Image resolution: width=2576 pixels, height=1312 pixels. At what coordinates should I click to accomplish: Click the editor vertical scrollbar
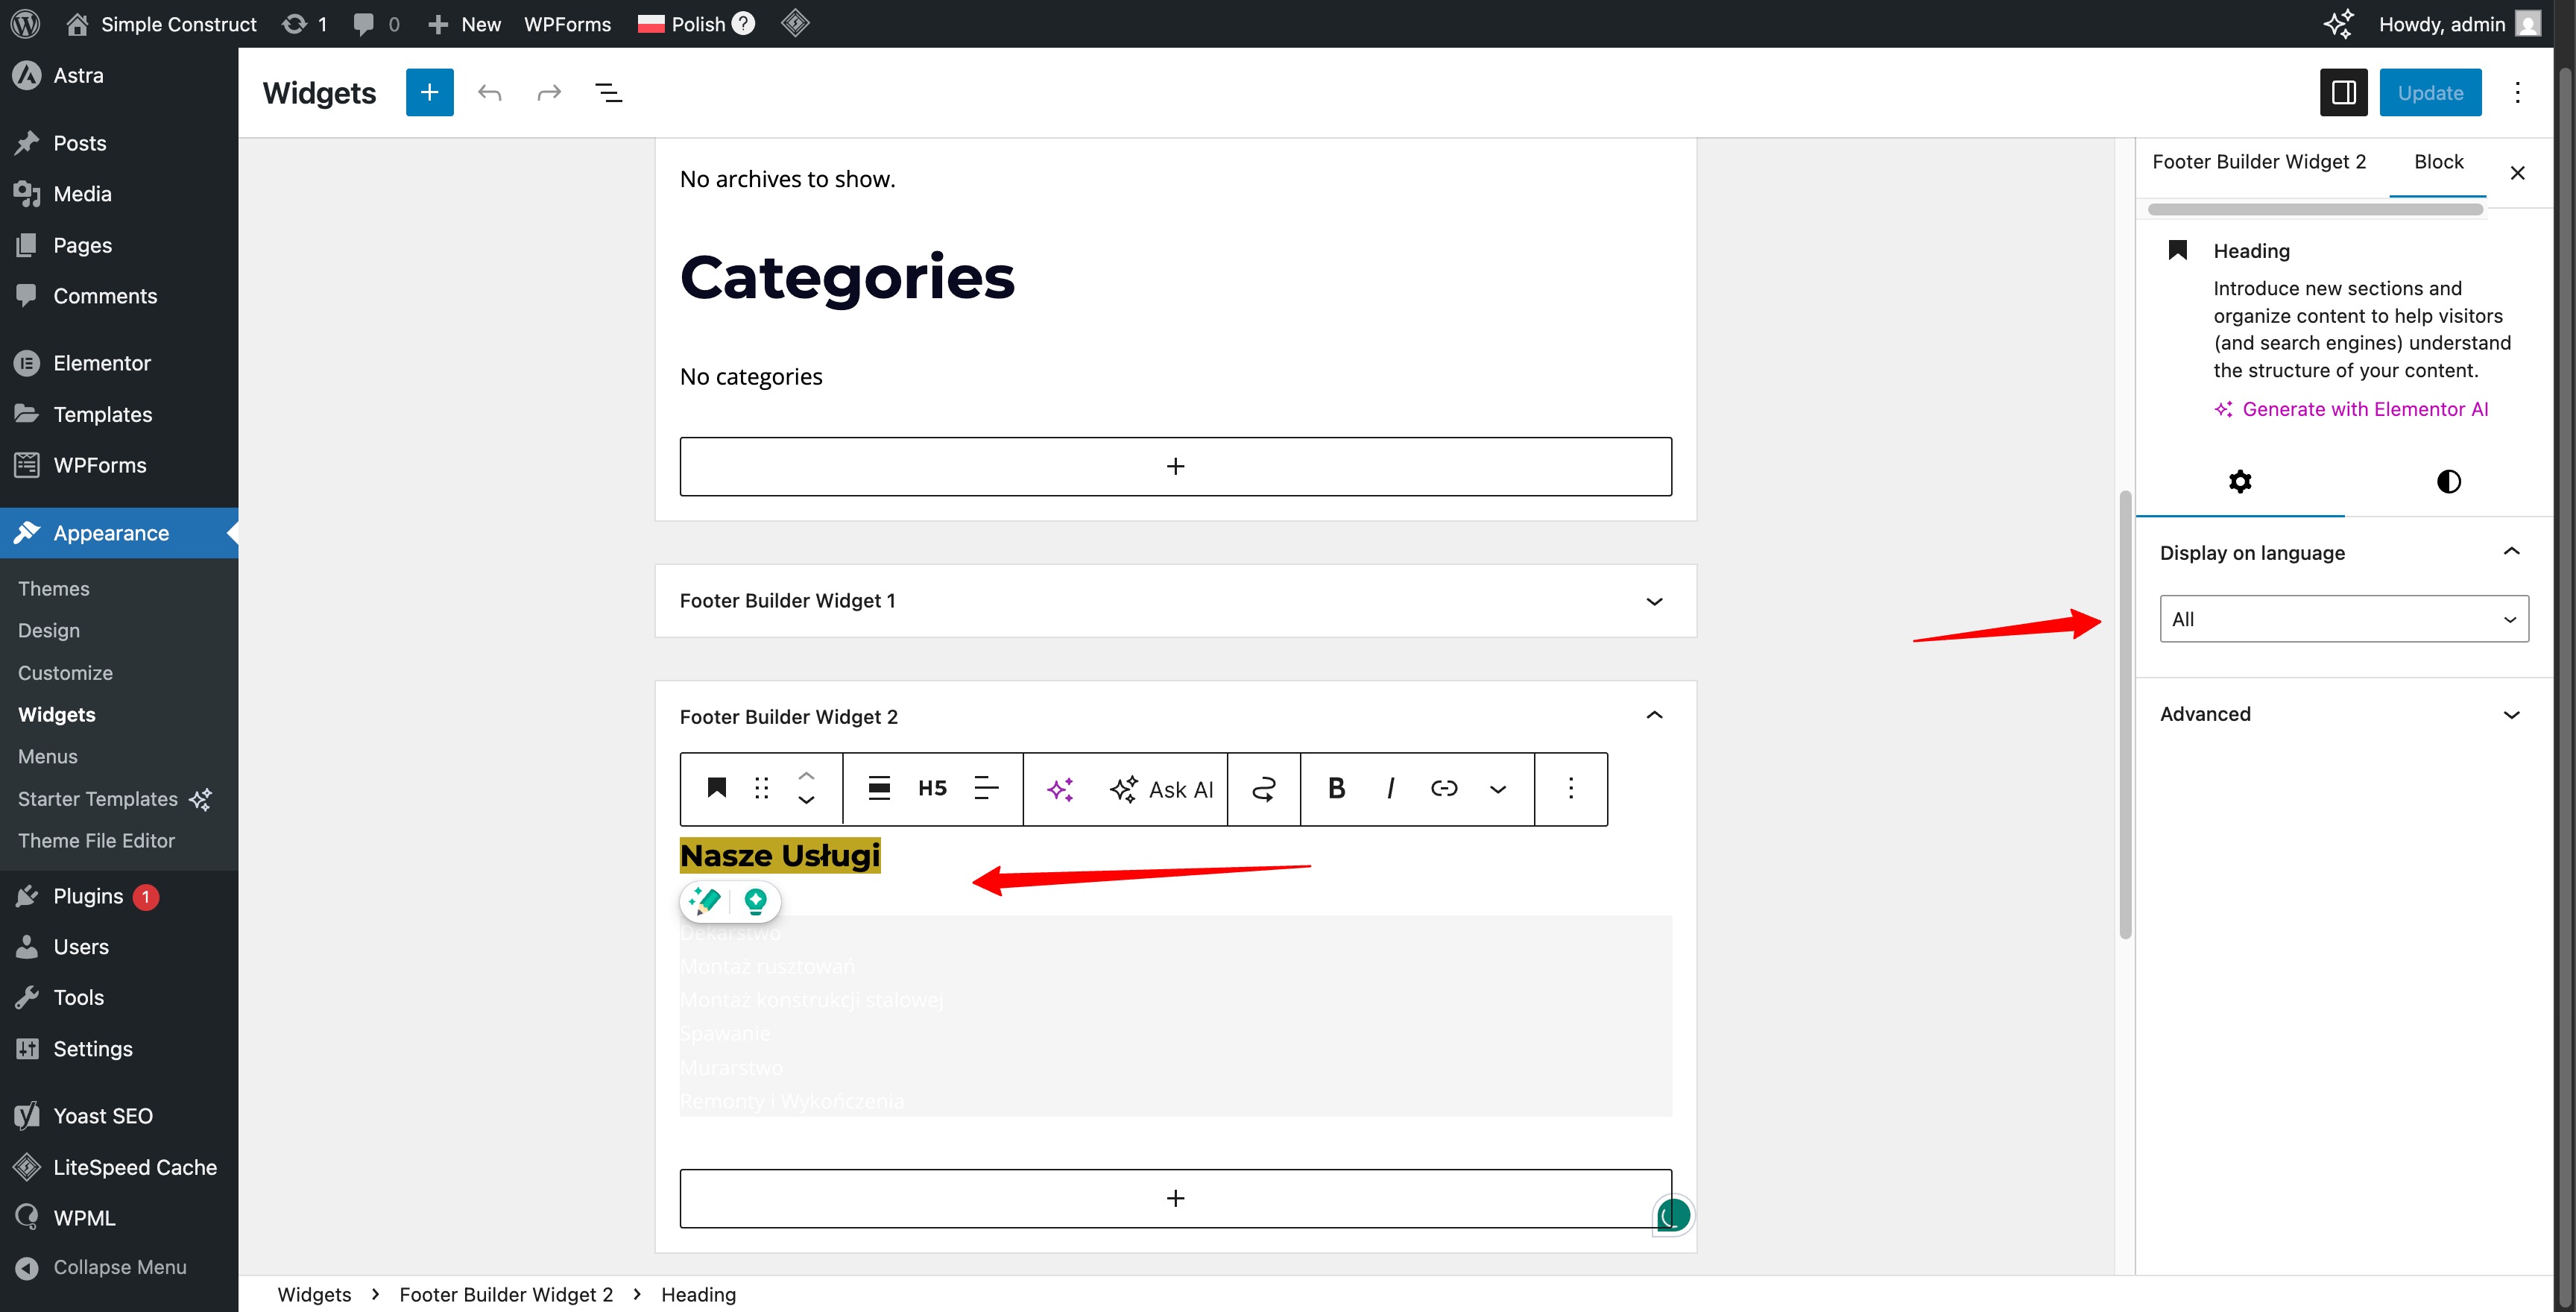pyautogui.click(x=2124, y=714)
